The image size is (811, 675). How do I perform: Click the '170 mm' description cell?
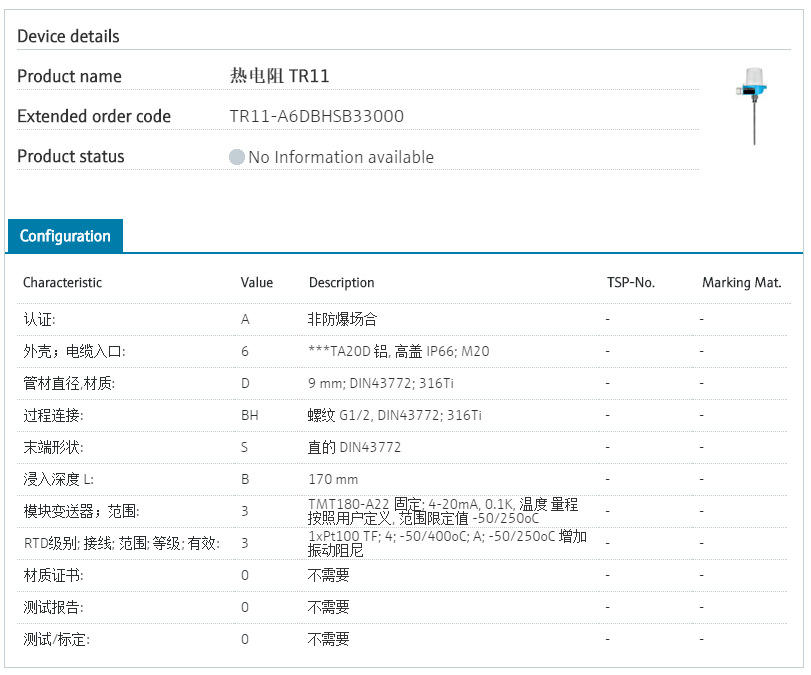(x=333, y=479)
